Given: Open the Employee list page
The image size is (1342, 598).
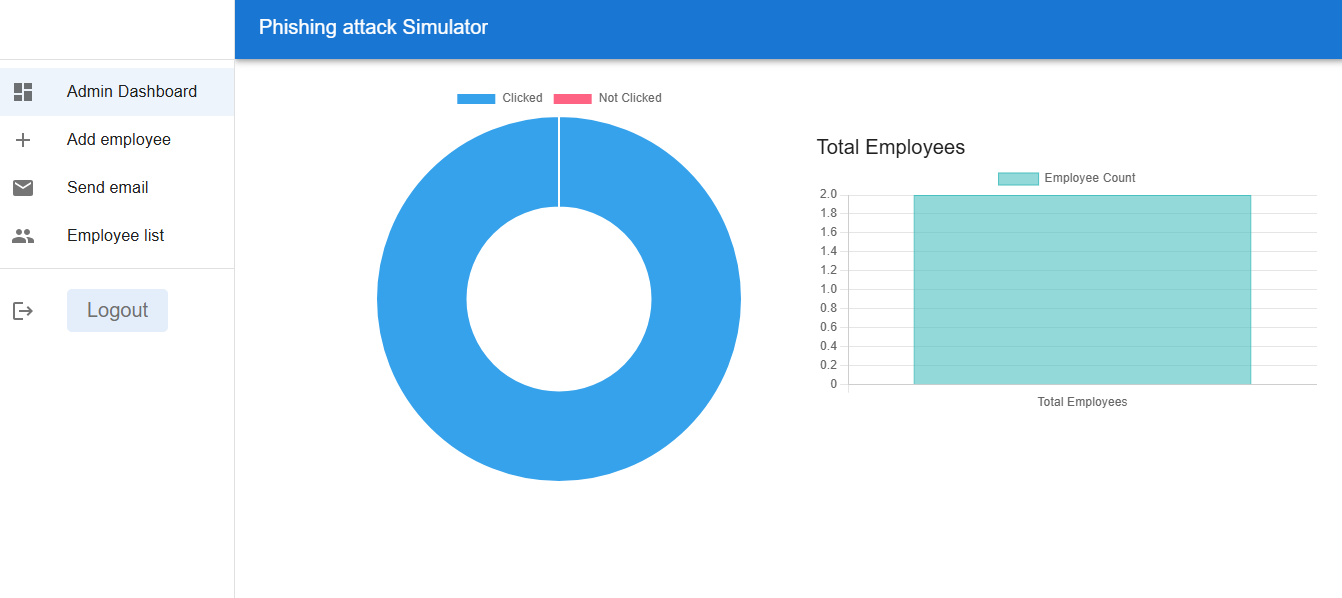Looking at the screenshot, I should tap(115, 236).
